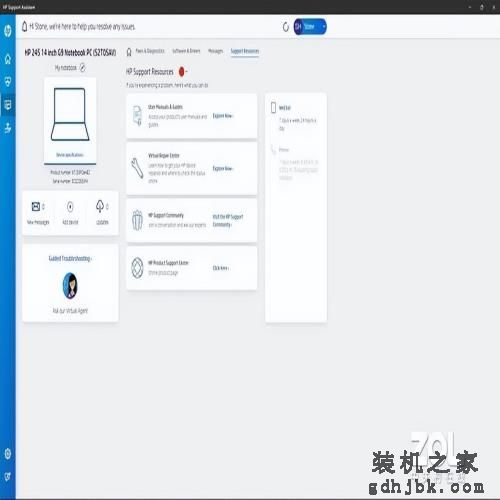Image resolution: width=500 pixels, height=500 pixels.
Task: Click the Add device plus icon
Action: pyautogui.click(x=70, y=207)
